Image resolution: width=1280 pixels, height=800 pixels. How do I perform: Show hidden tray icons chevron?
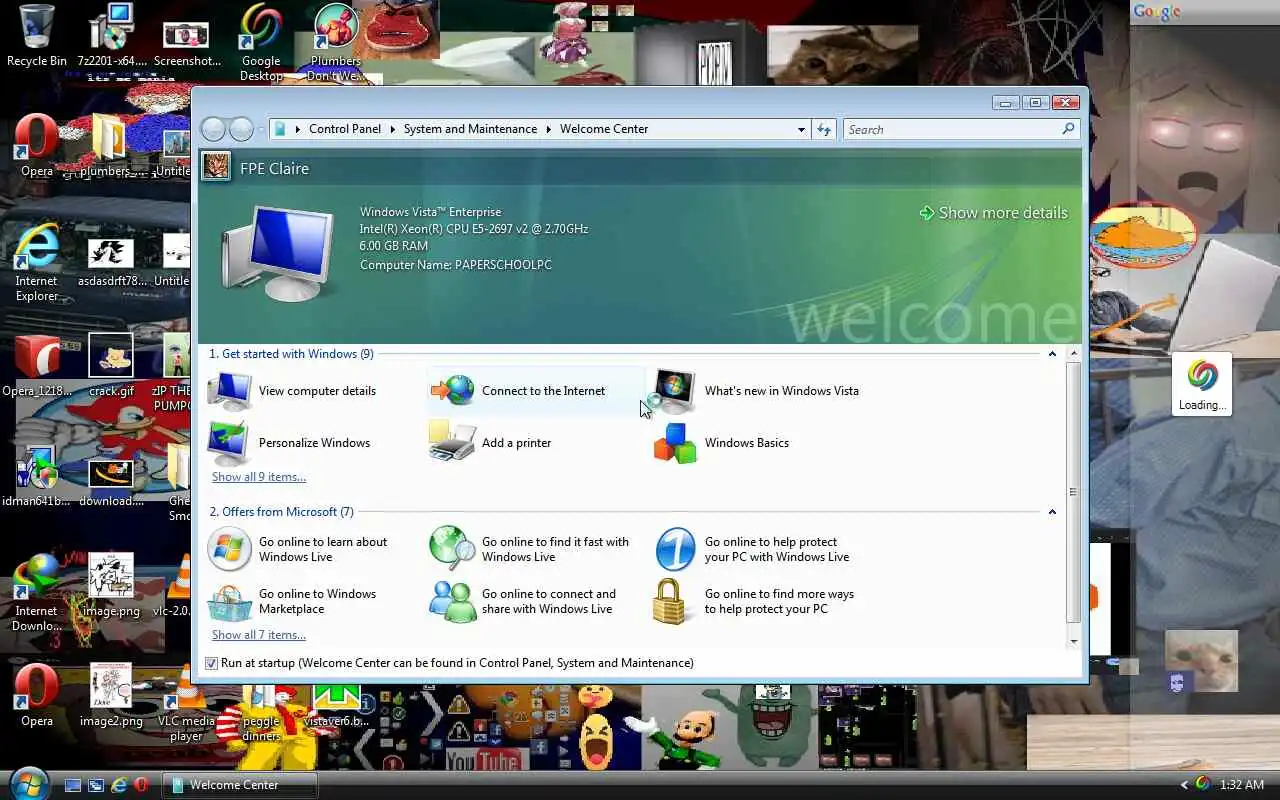(1185, 785)
